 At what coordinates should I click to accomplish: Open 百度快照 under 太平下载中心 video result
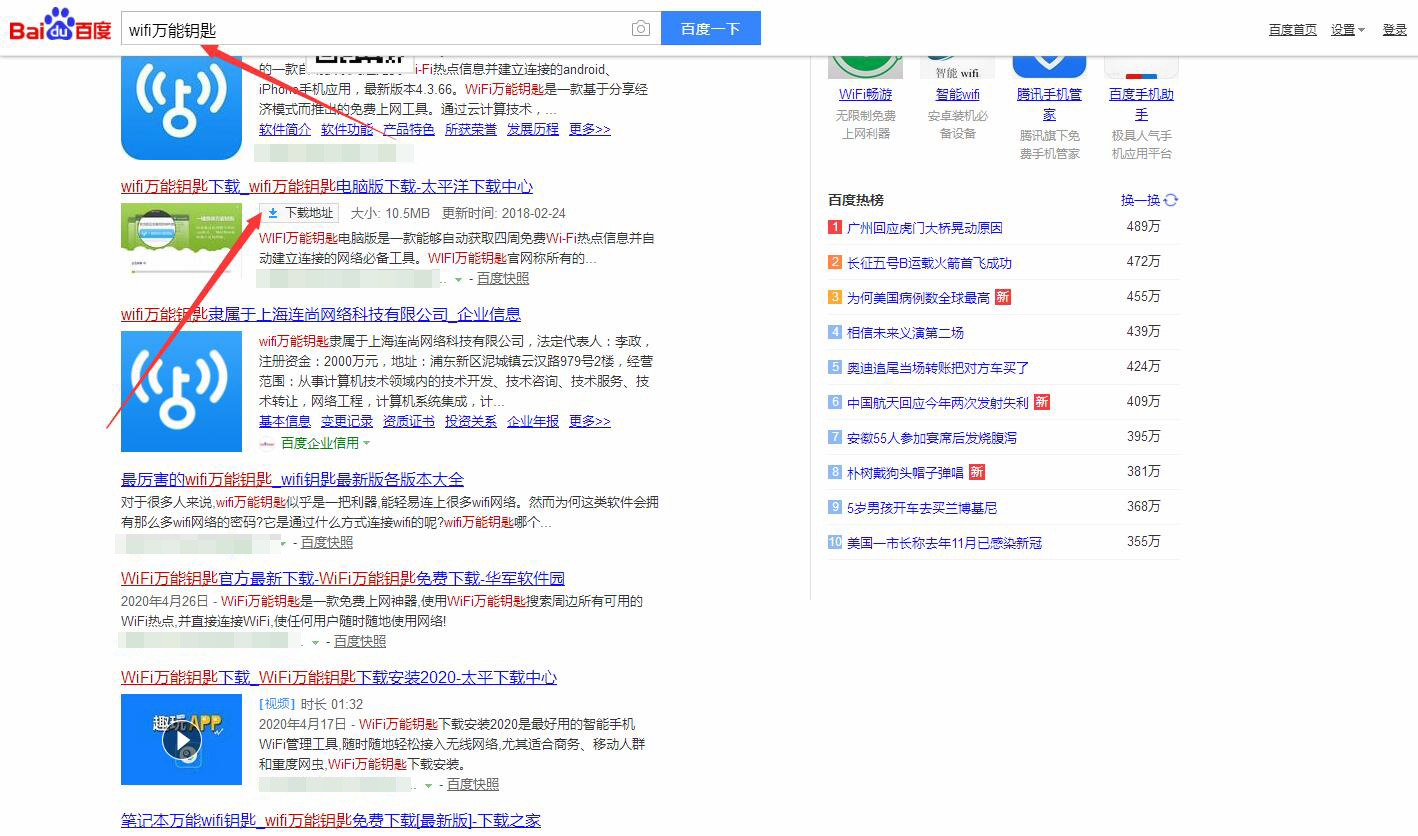click(473, 785)
